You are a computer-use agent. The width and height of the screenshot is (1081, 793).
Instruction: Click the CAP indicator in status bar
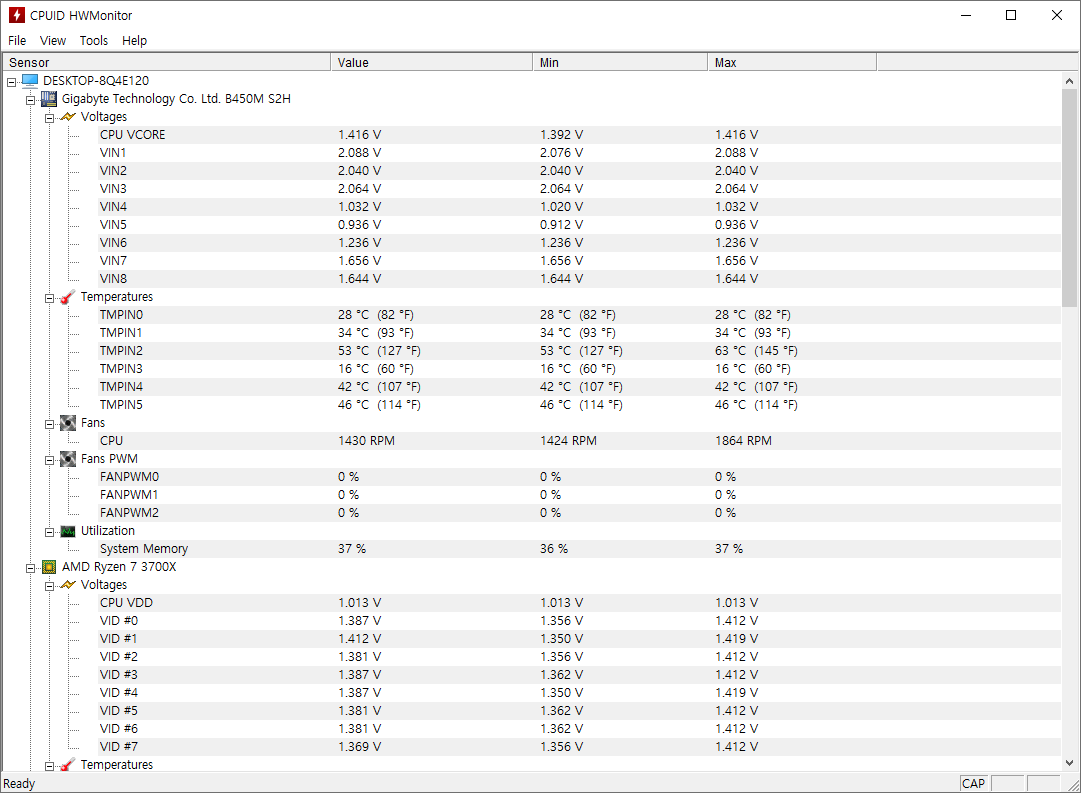tap(973, 784)
